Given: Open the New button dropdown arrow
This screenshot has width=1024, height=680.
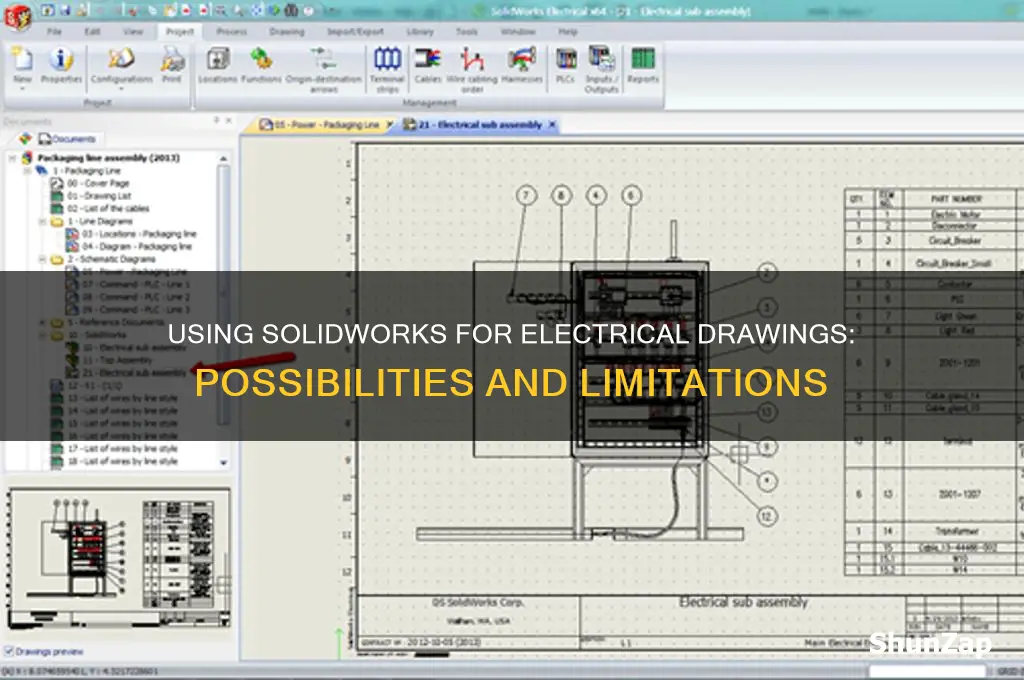Looking at the screenshot, I should (22, 88).
